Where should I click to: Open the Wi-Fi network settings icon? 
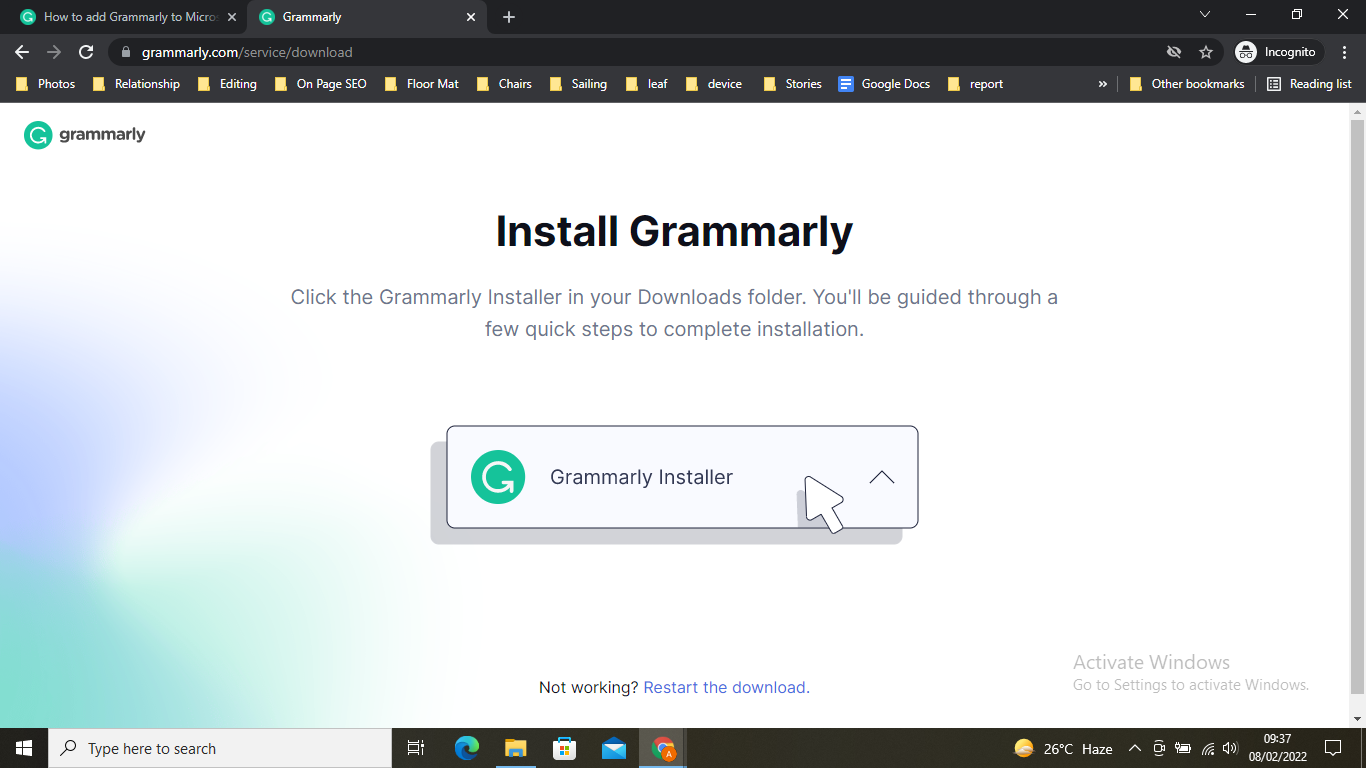1208,748
